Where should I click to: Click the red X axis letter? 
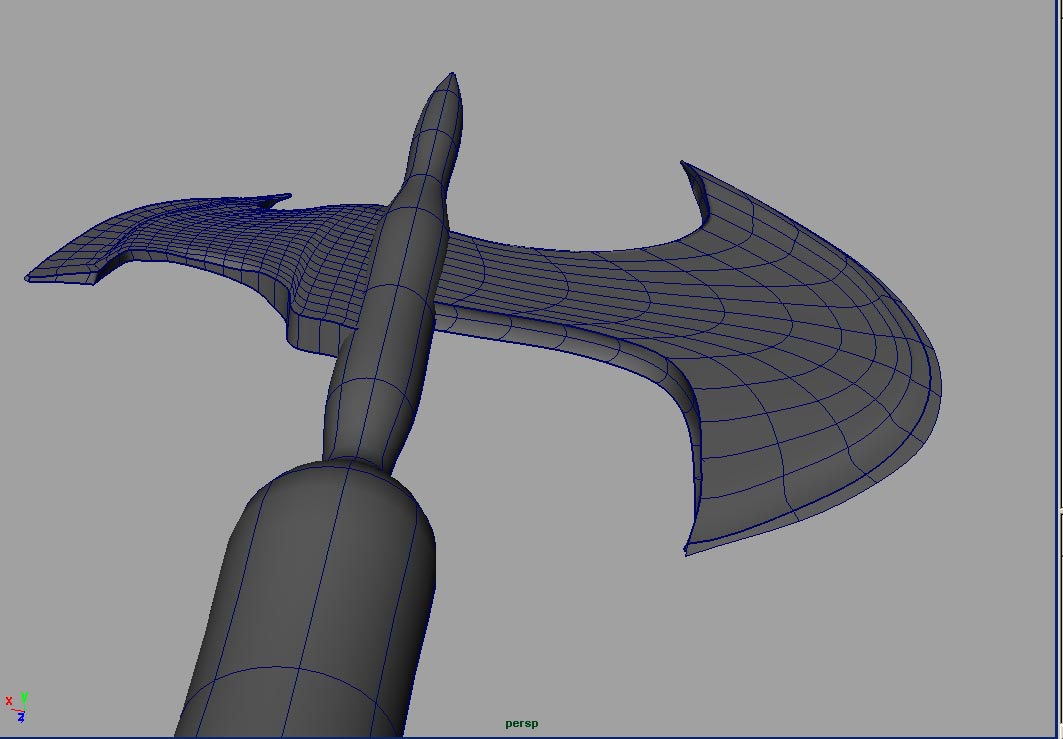[x=9, y=701]
